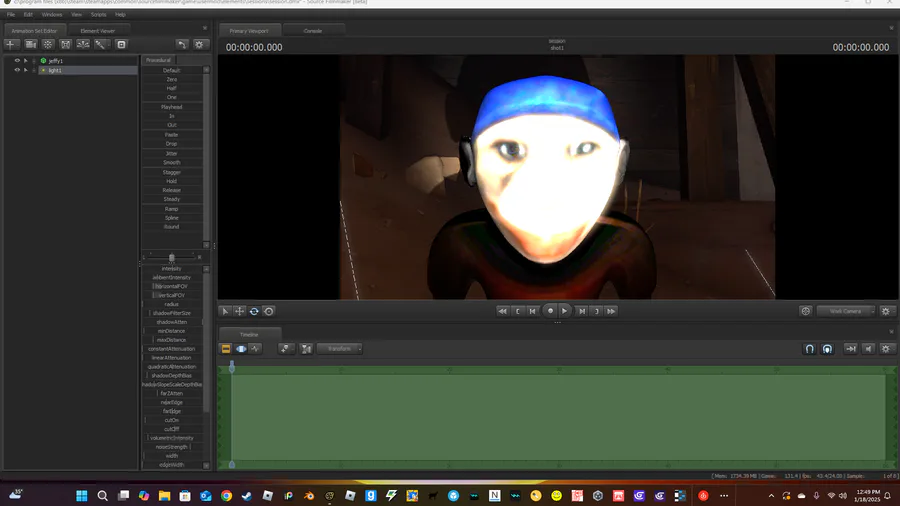Switch to the Graph Editor timeline mode
900x506 pixels.
click(x=255, y=349)
